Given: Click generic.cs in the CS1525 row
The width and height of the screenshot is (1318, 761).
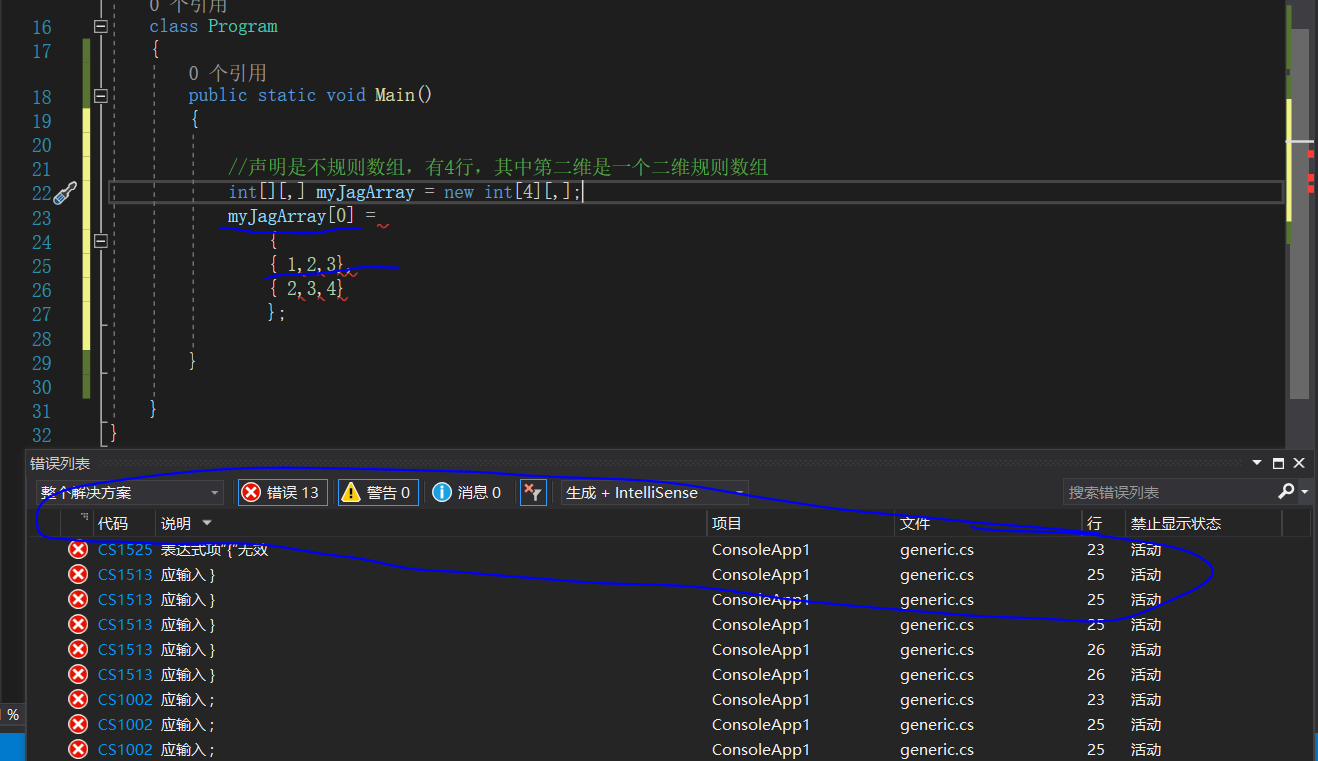Looking at the screenshot, I should 937,549.
